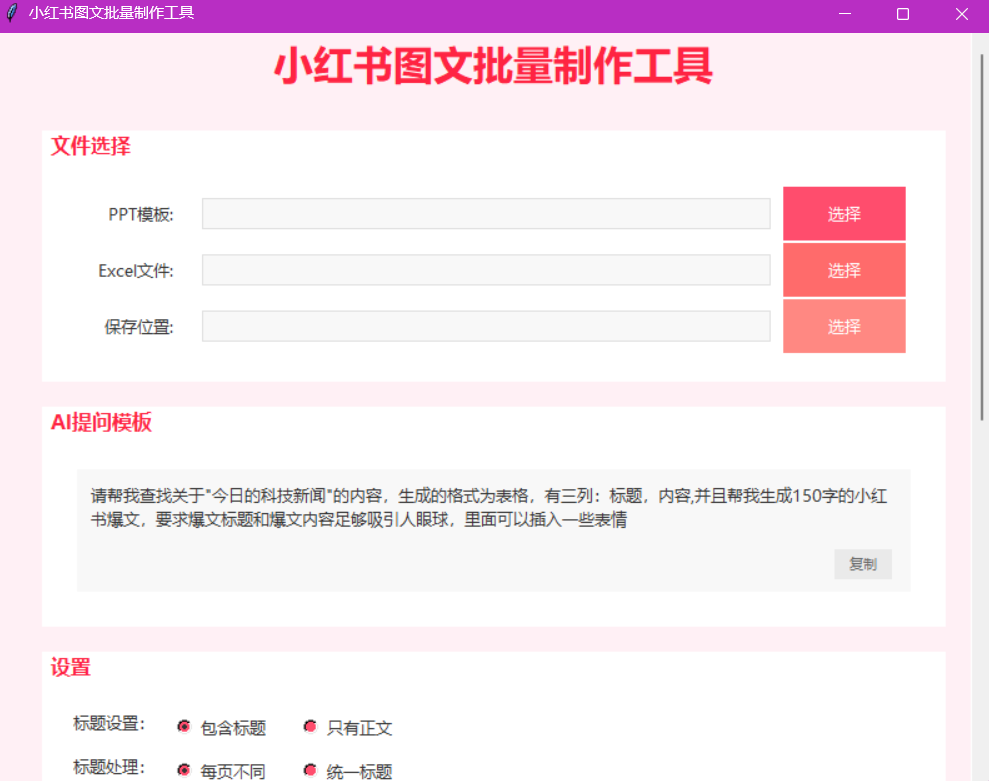Choose 统一标题 radio option
The height and width of the screenshot is (781, 989).
(x=310, y=770)
